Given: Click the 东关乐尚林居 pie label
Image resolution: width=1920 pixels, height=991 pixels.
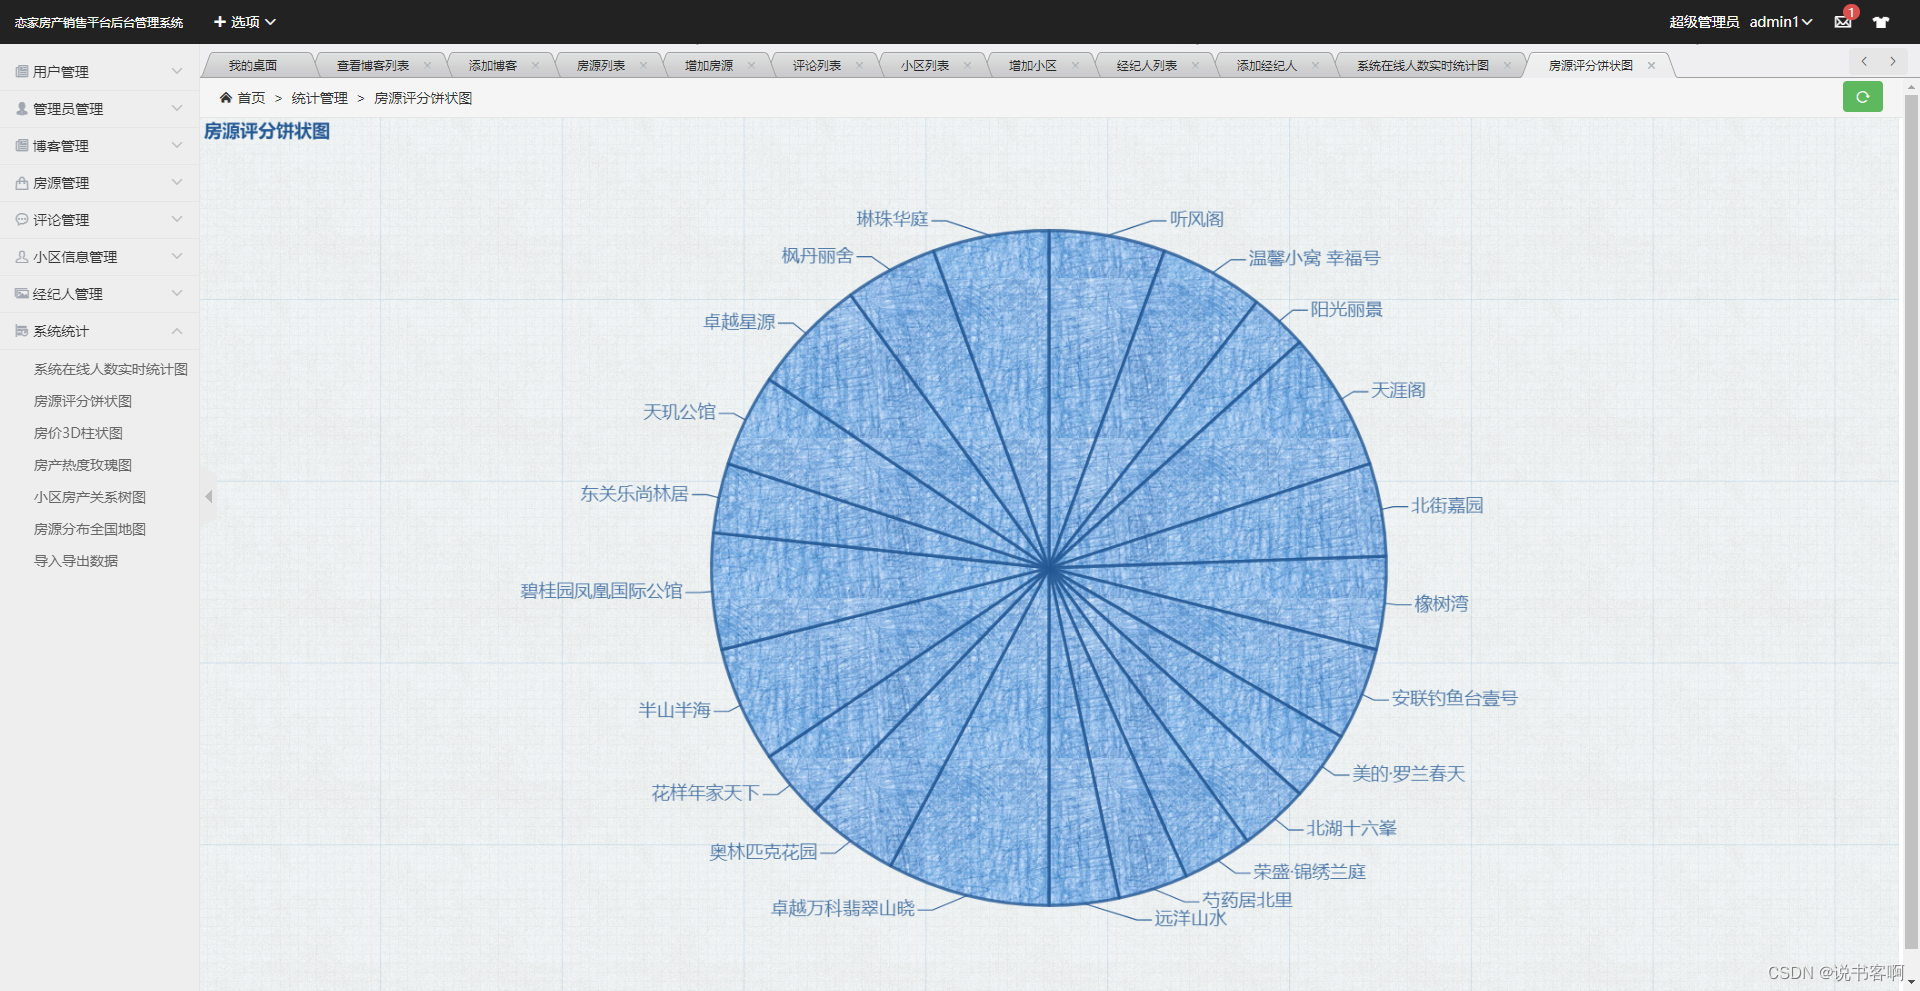Looking at the screenshot, I should coord(635,494).
